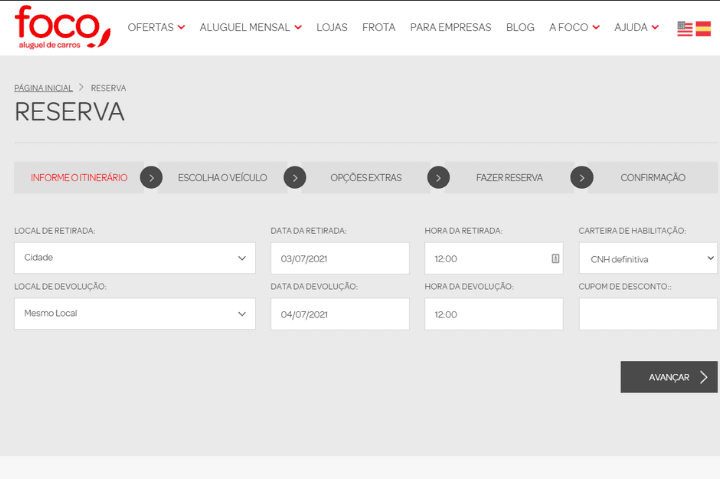720x479 pixels.
Task: Expand the A Foco menu
Action: click(574, 28)
